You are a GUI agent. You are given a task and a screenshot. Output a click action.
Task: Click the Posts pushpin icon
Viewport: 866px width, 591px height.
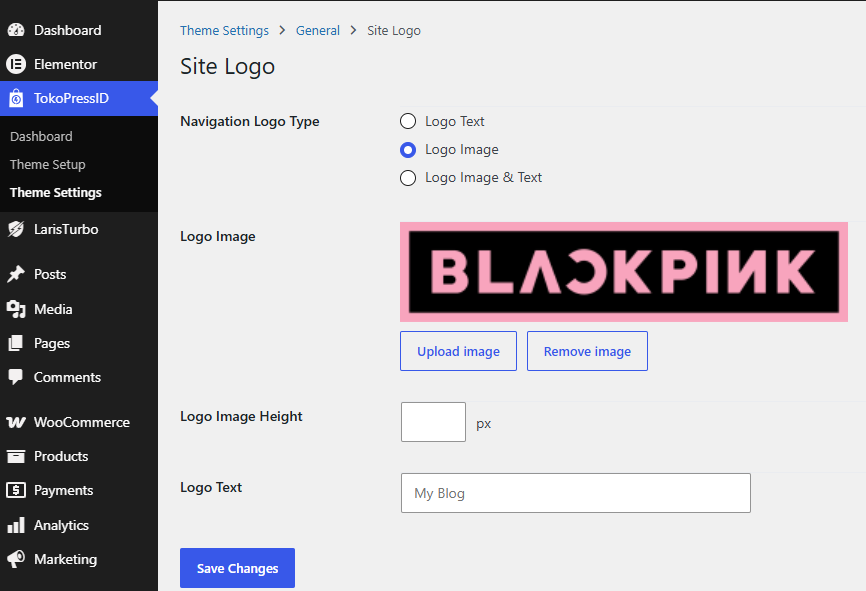[16, 274]
